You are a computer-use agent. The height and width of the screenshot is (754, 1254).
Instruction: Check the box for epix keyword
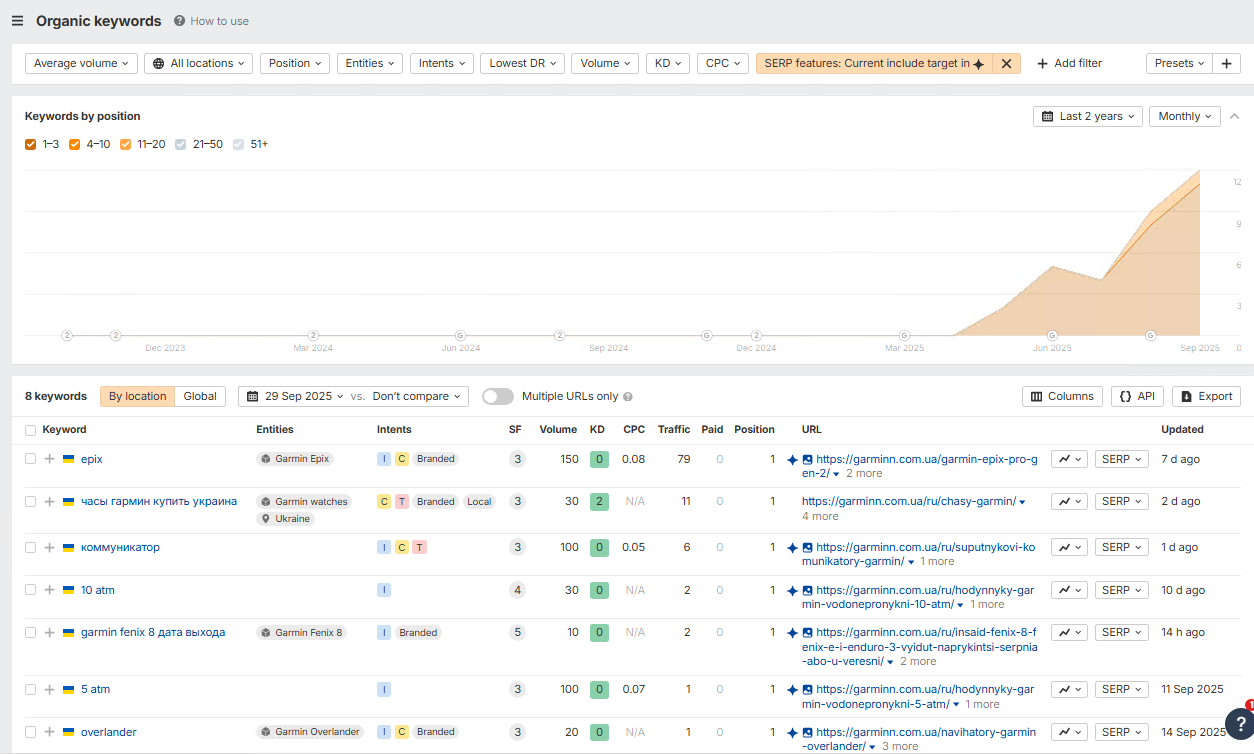[30, 459]
